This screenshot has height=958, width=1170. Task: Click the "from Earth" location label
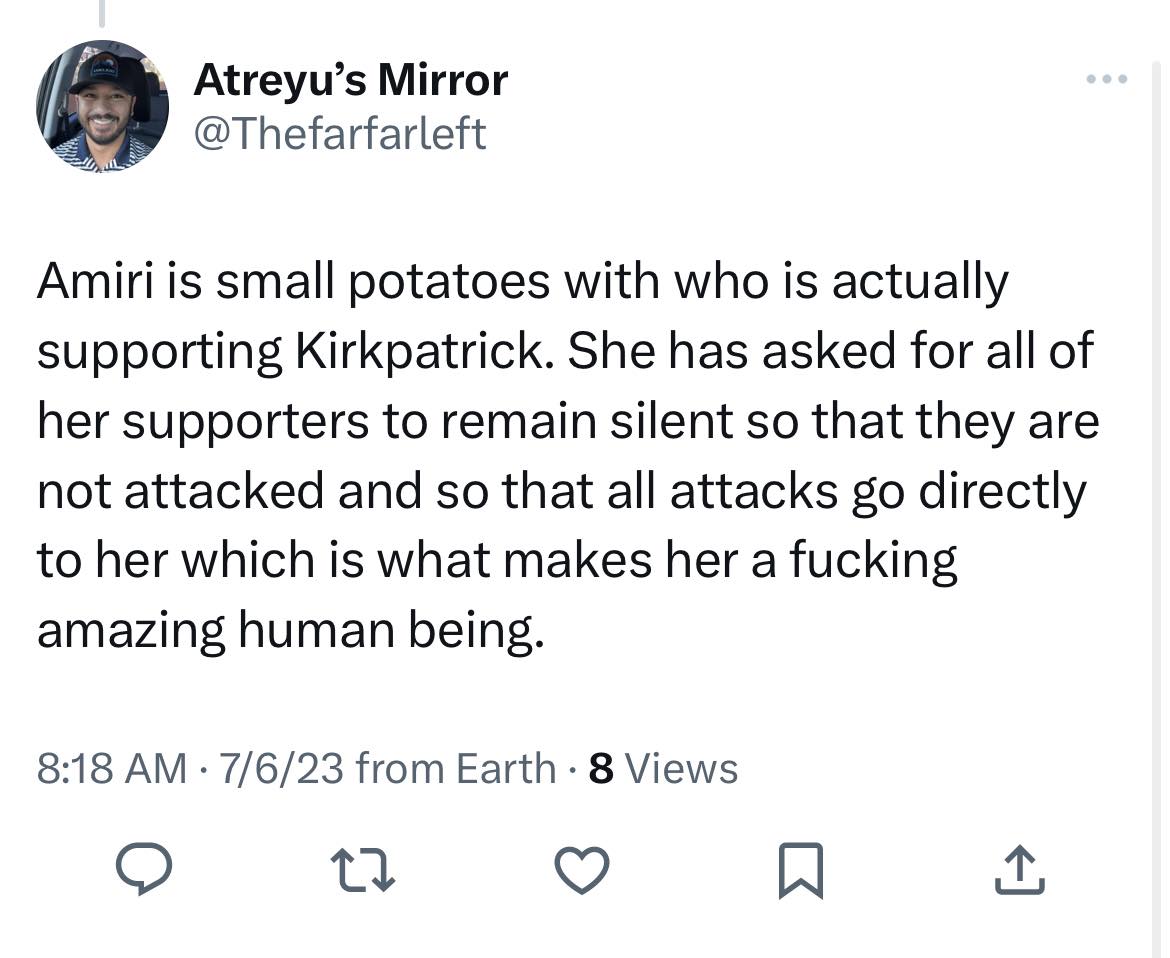coord(455,768)
